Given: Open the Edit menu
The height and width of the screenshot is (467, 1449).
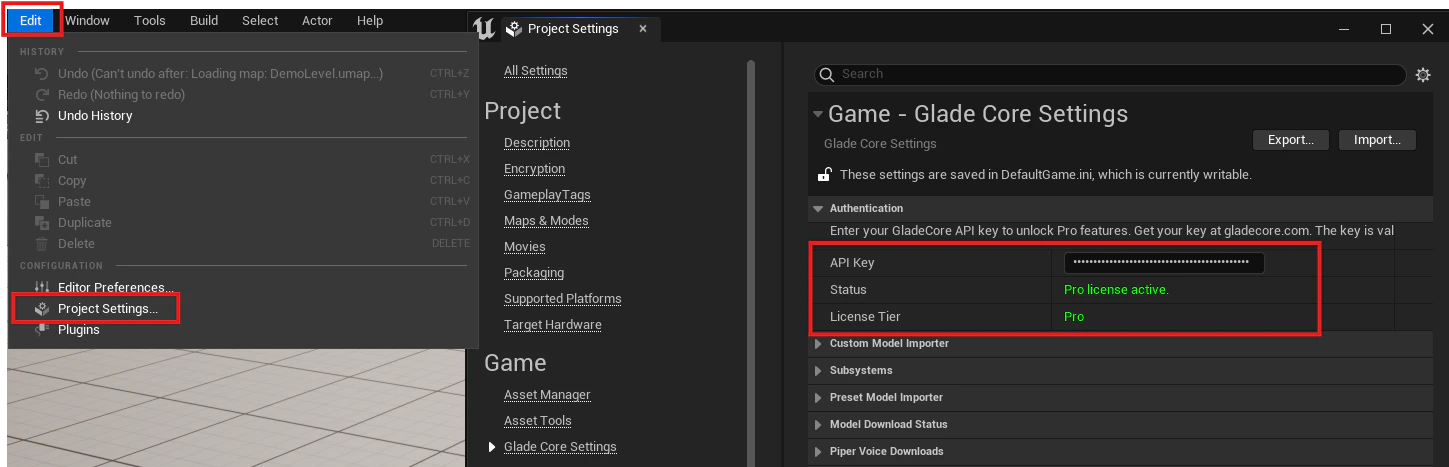Looking at the screenshot, I should pos(33,20).
